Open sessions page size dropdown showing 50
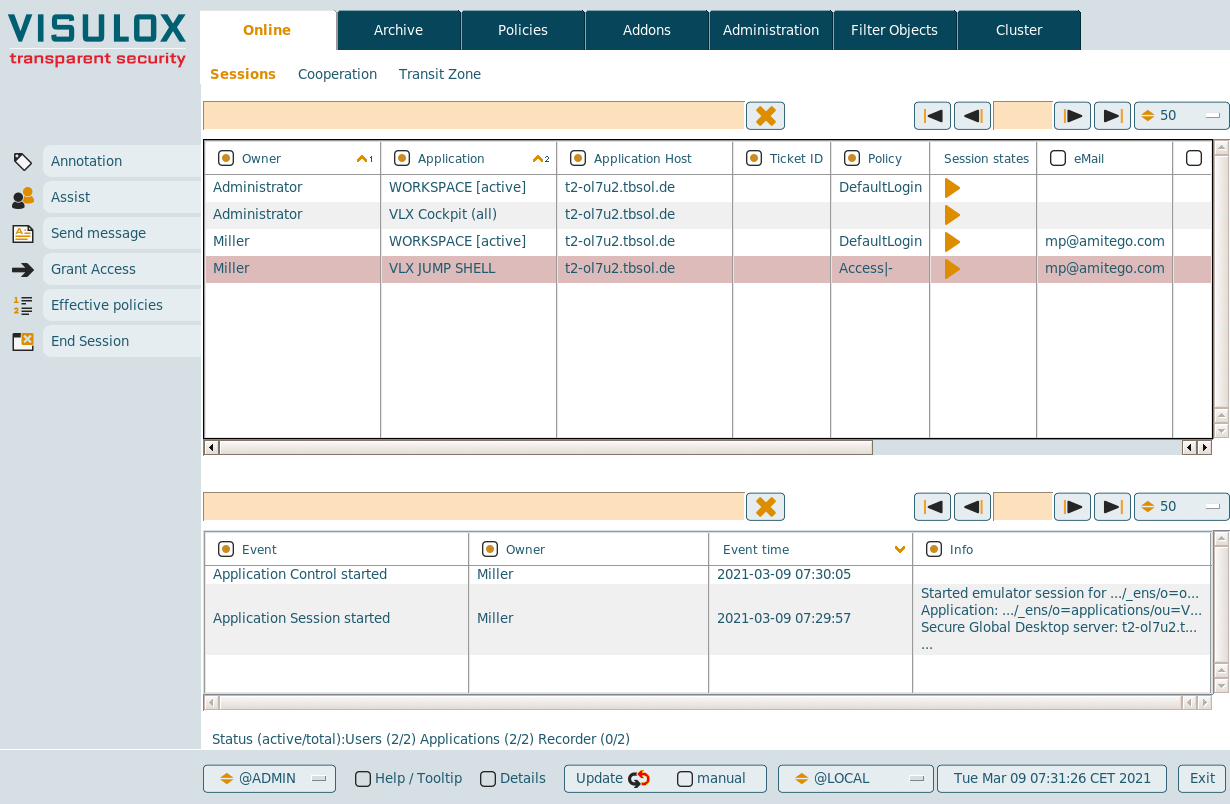Screen dimensions: 1230x804 [1181, 116]
